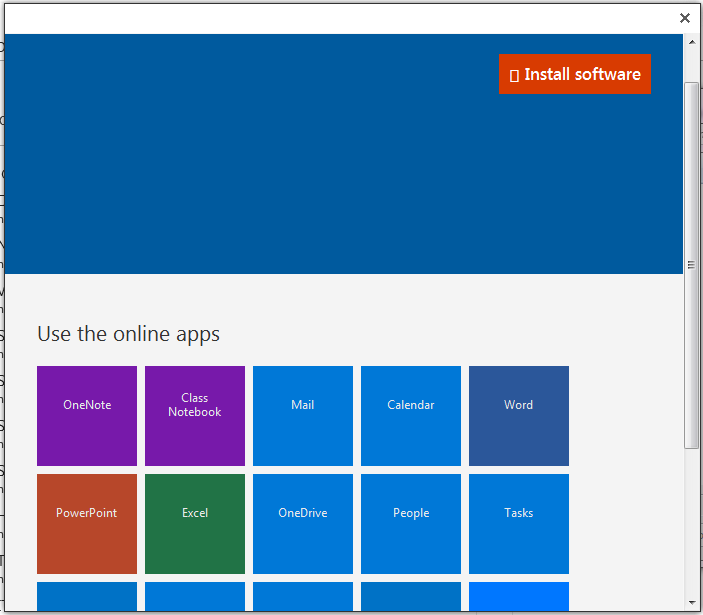The height and width of the screenshot is (615, 703).
Task: Open the PowerPoint tile
Action: click(x=87, y=524)
